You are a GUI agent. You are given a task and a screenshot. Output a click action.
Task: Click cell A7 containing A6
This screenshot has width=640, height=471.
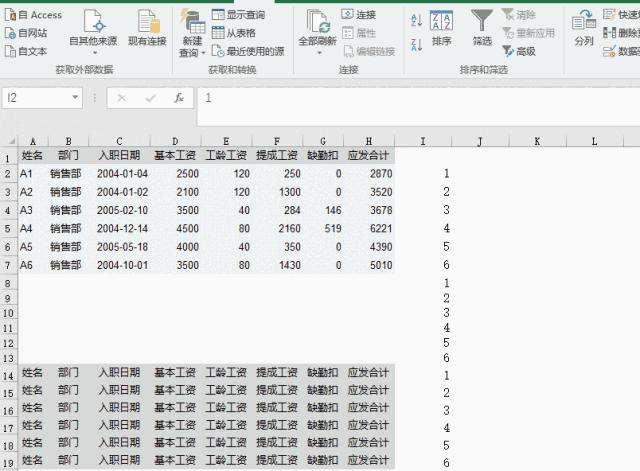pos(33,265)
